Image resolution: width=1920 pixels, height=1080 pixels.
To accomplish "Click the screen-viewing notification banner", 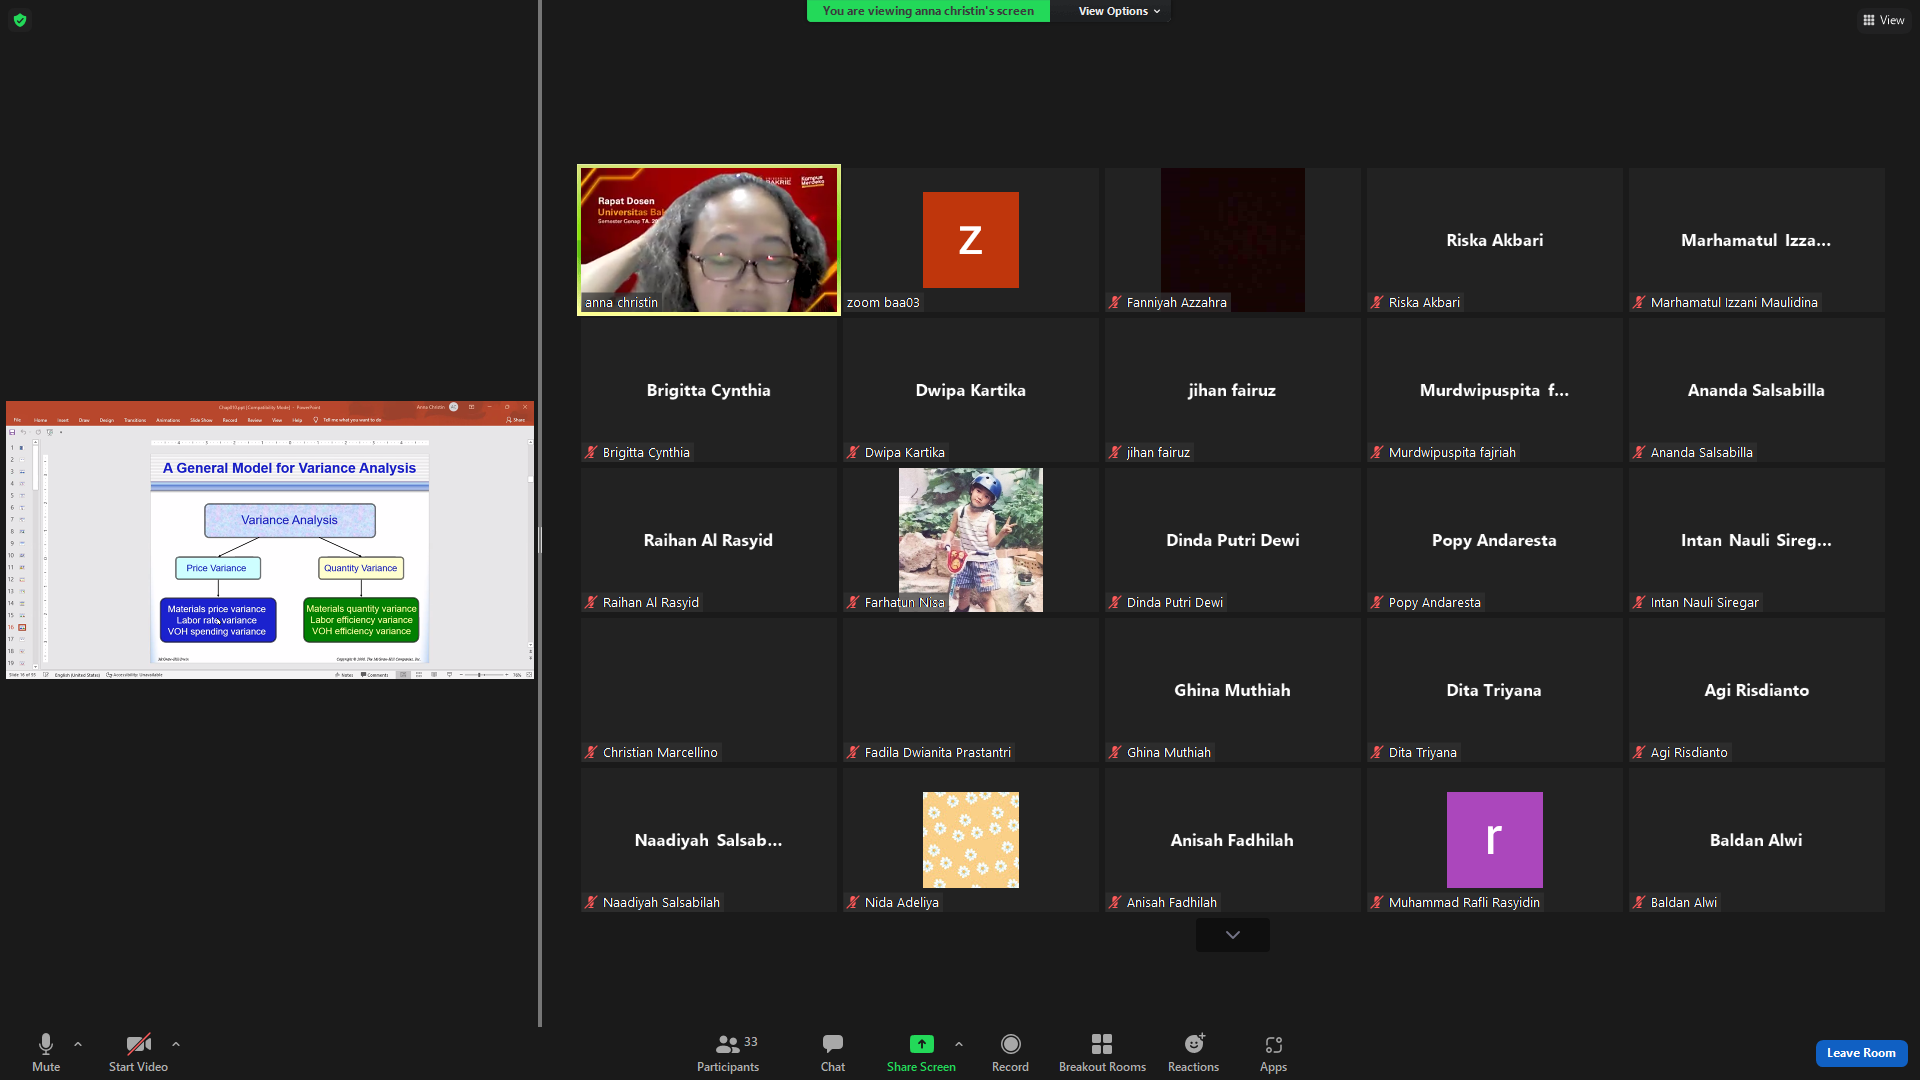I will pos(928,11).
